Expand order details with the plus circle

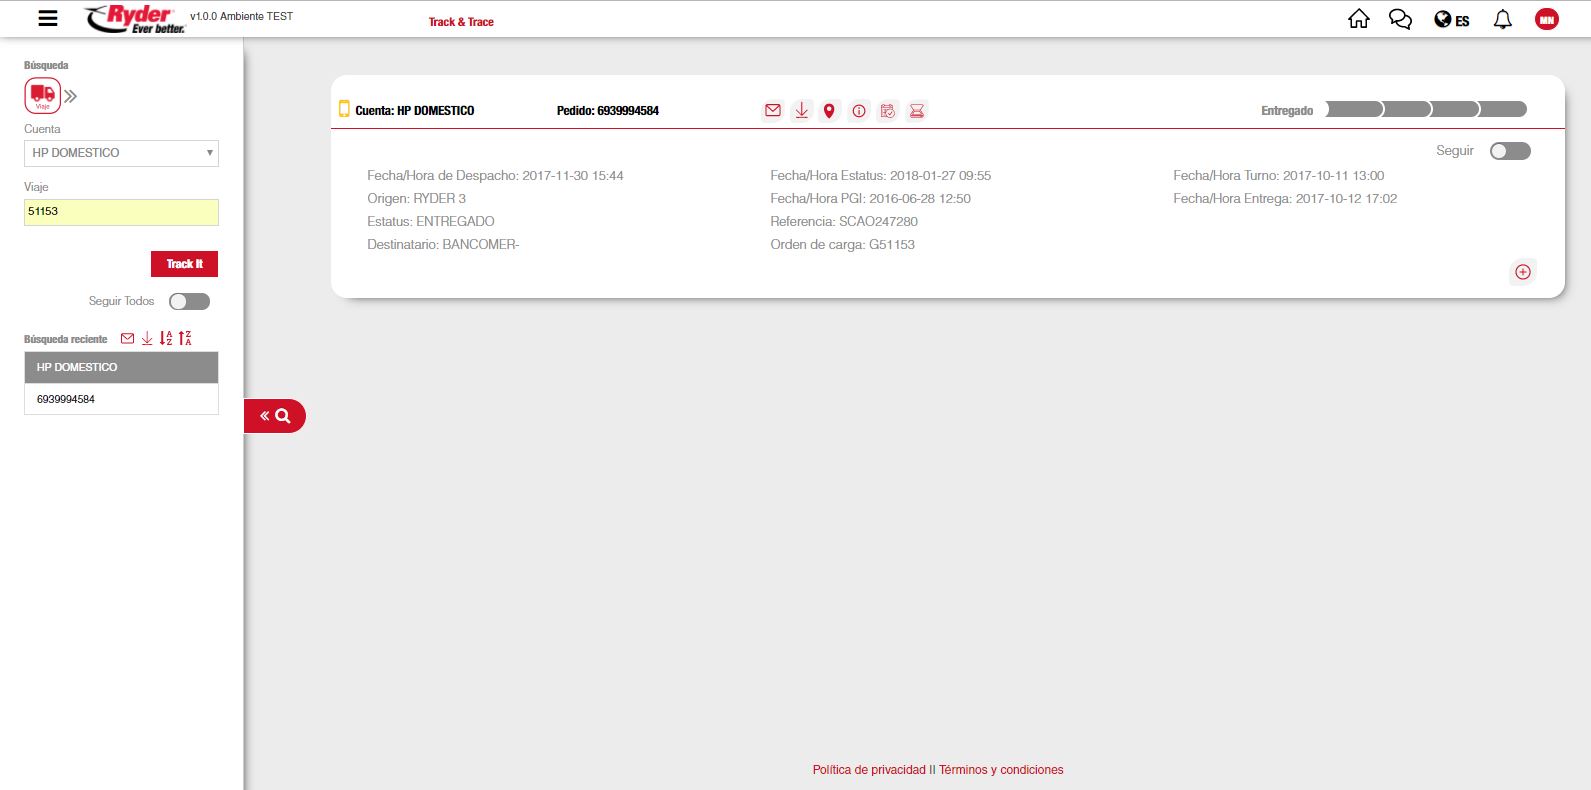pos(1522,272)
